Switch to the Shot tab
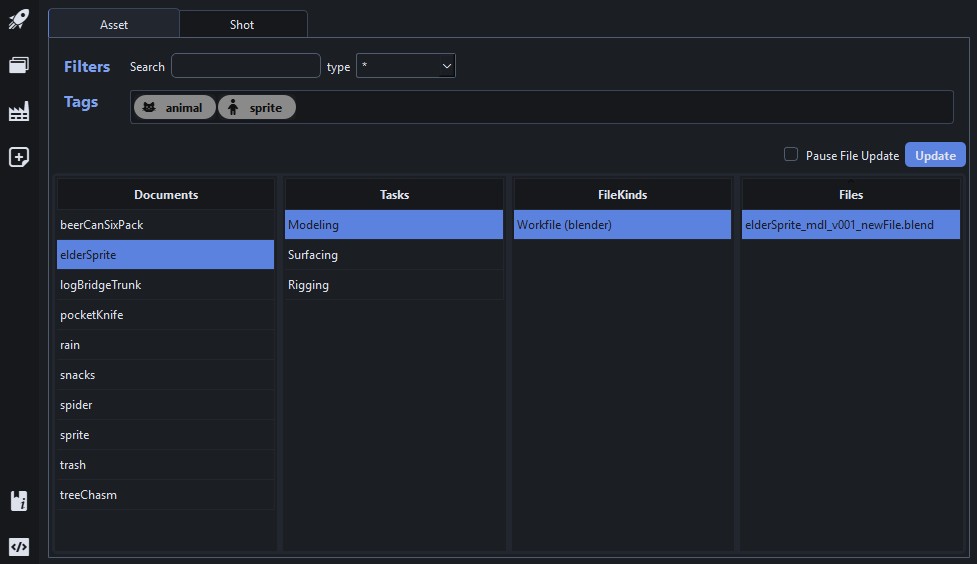The image size is (977, 564). click(242, 24)
